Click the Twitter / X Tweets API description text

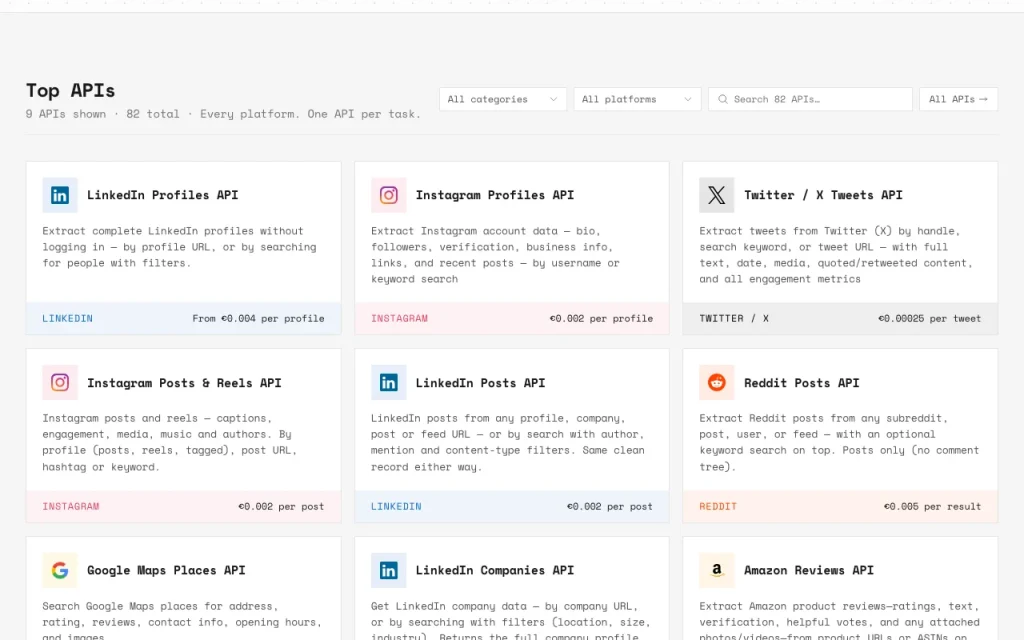836,255
